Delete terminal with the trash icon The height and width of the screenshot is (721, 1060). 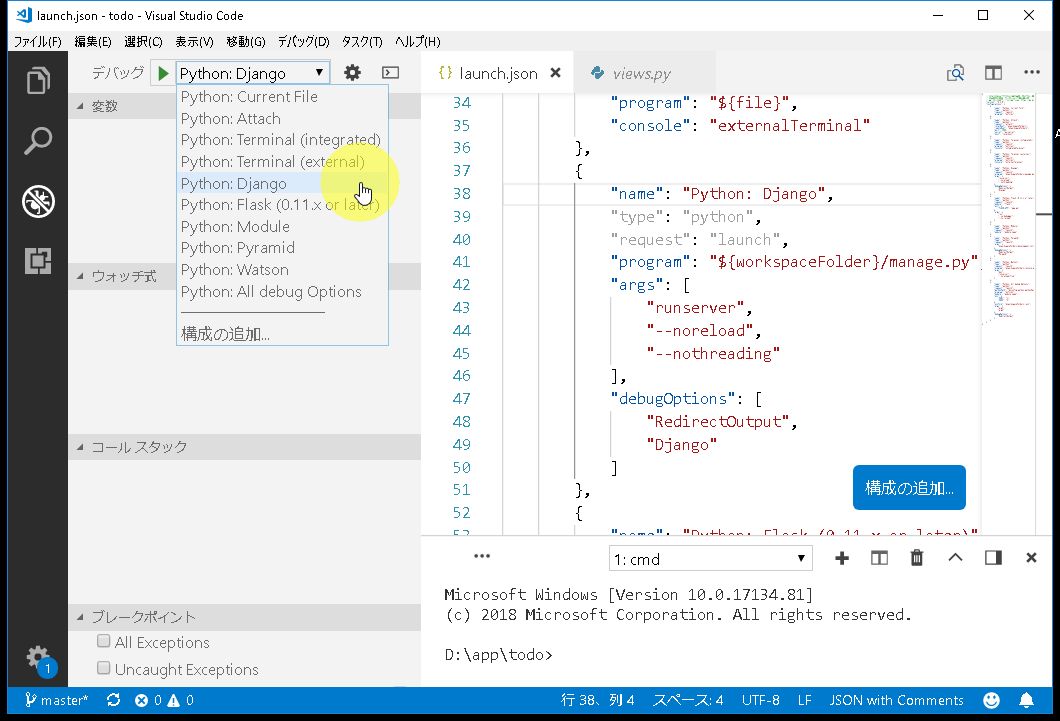pos(917,558)
